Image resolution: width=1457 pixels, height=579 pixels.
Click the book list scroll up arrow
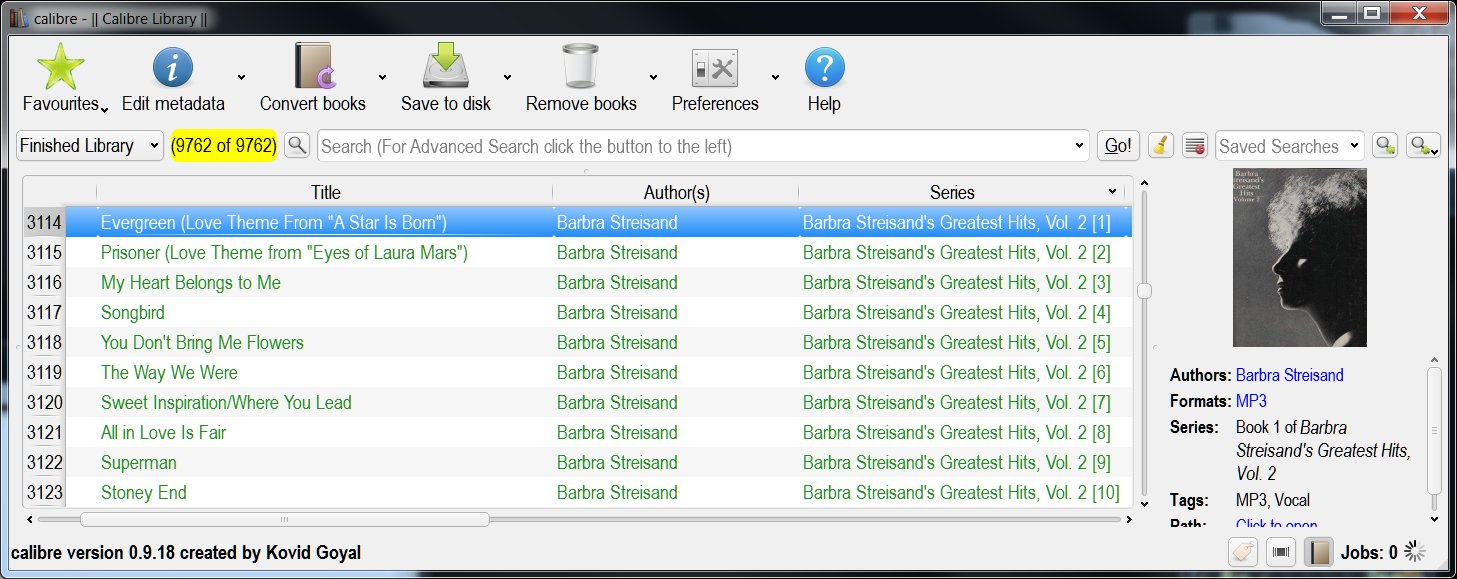(1144, 183)
